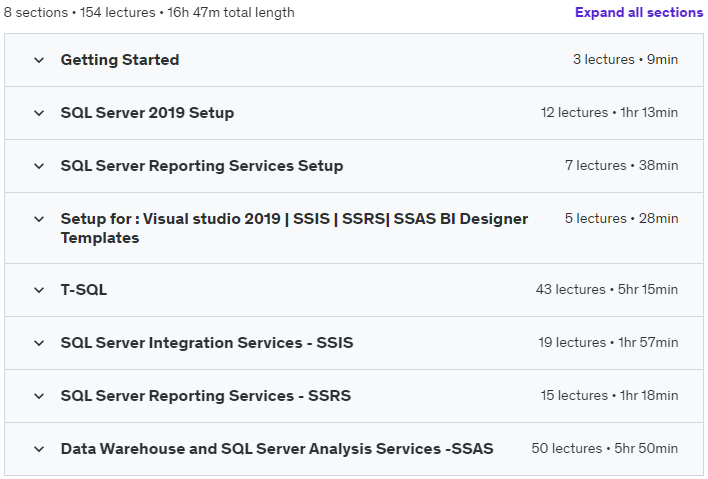The image size is (708, 479).
Task: Expand the SQL Server 2019 Setup chevron
Action: point(39,113)
